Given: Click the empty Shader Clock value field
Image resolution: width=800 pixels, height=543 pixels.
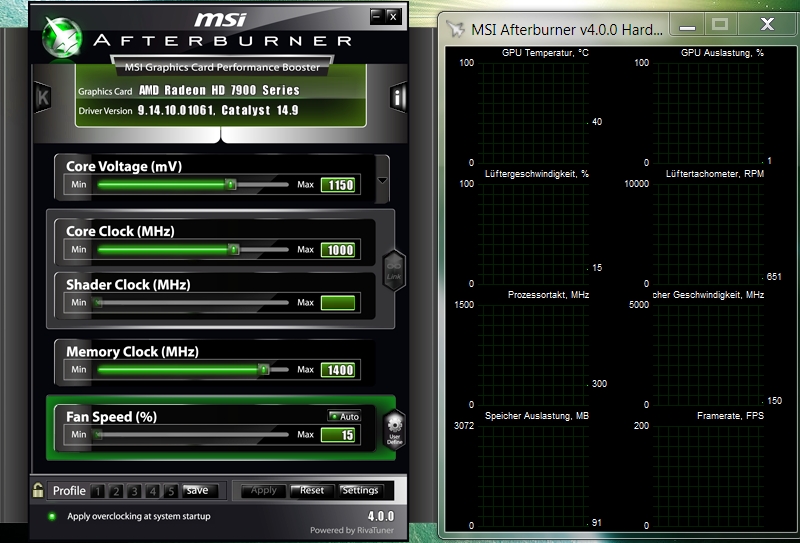Looking at the screenshot, I should click(338, 303).
